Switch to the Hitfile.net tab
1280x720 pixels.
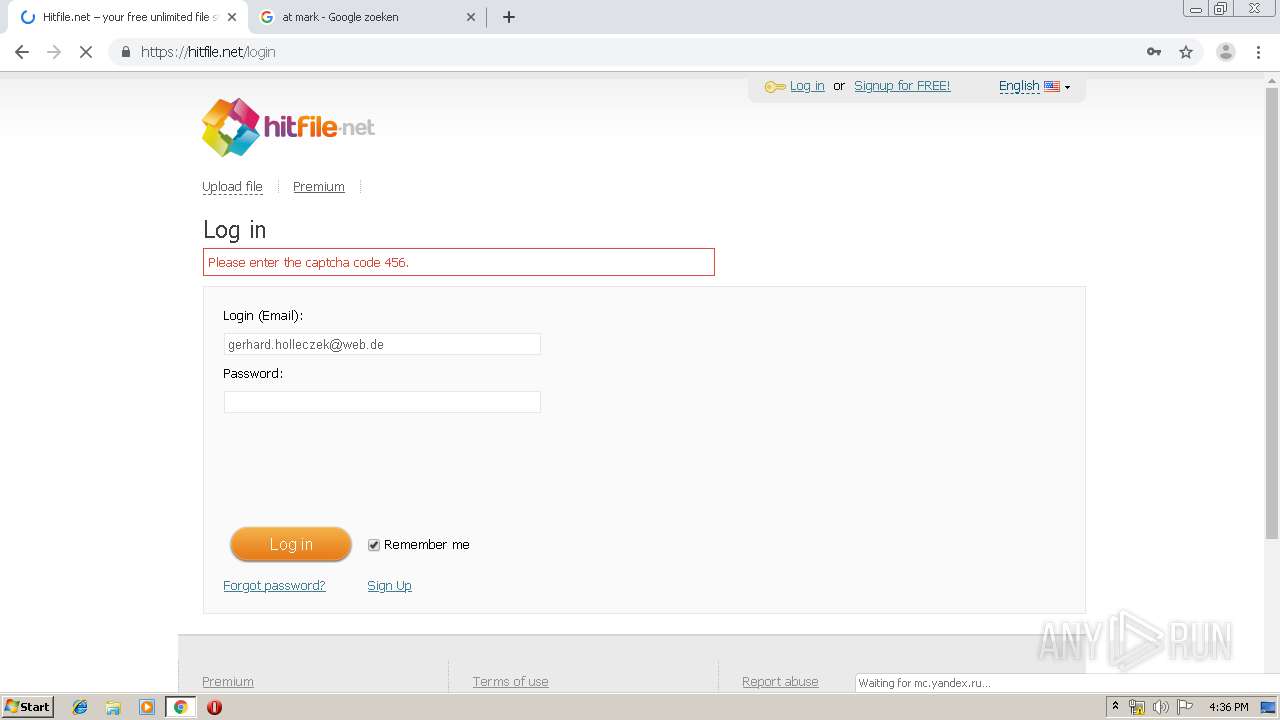128,17
